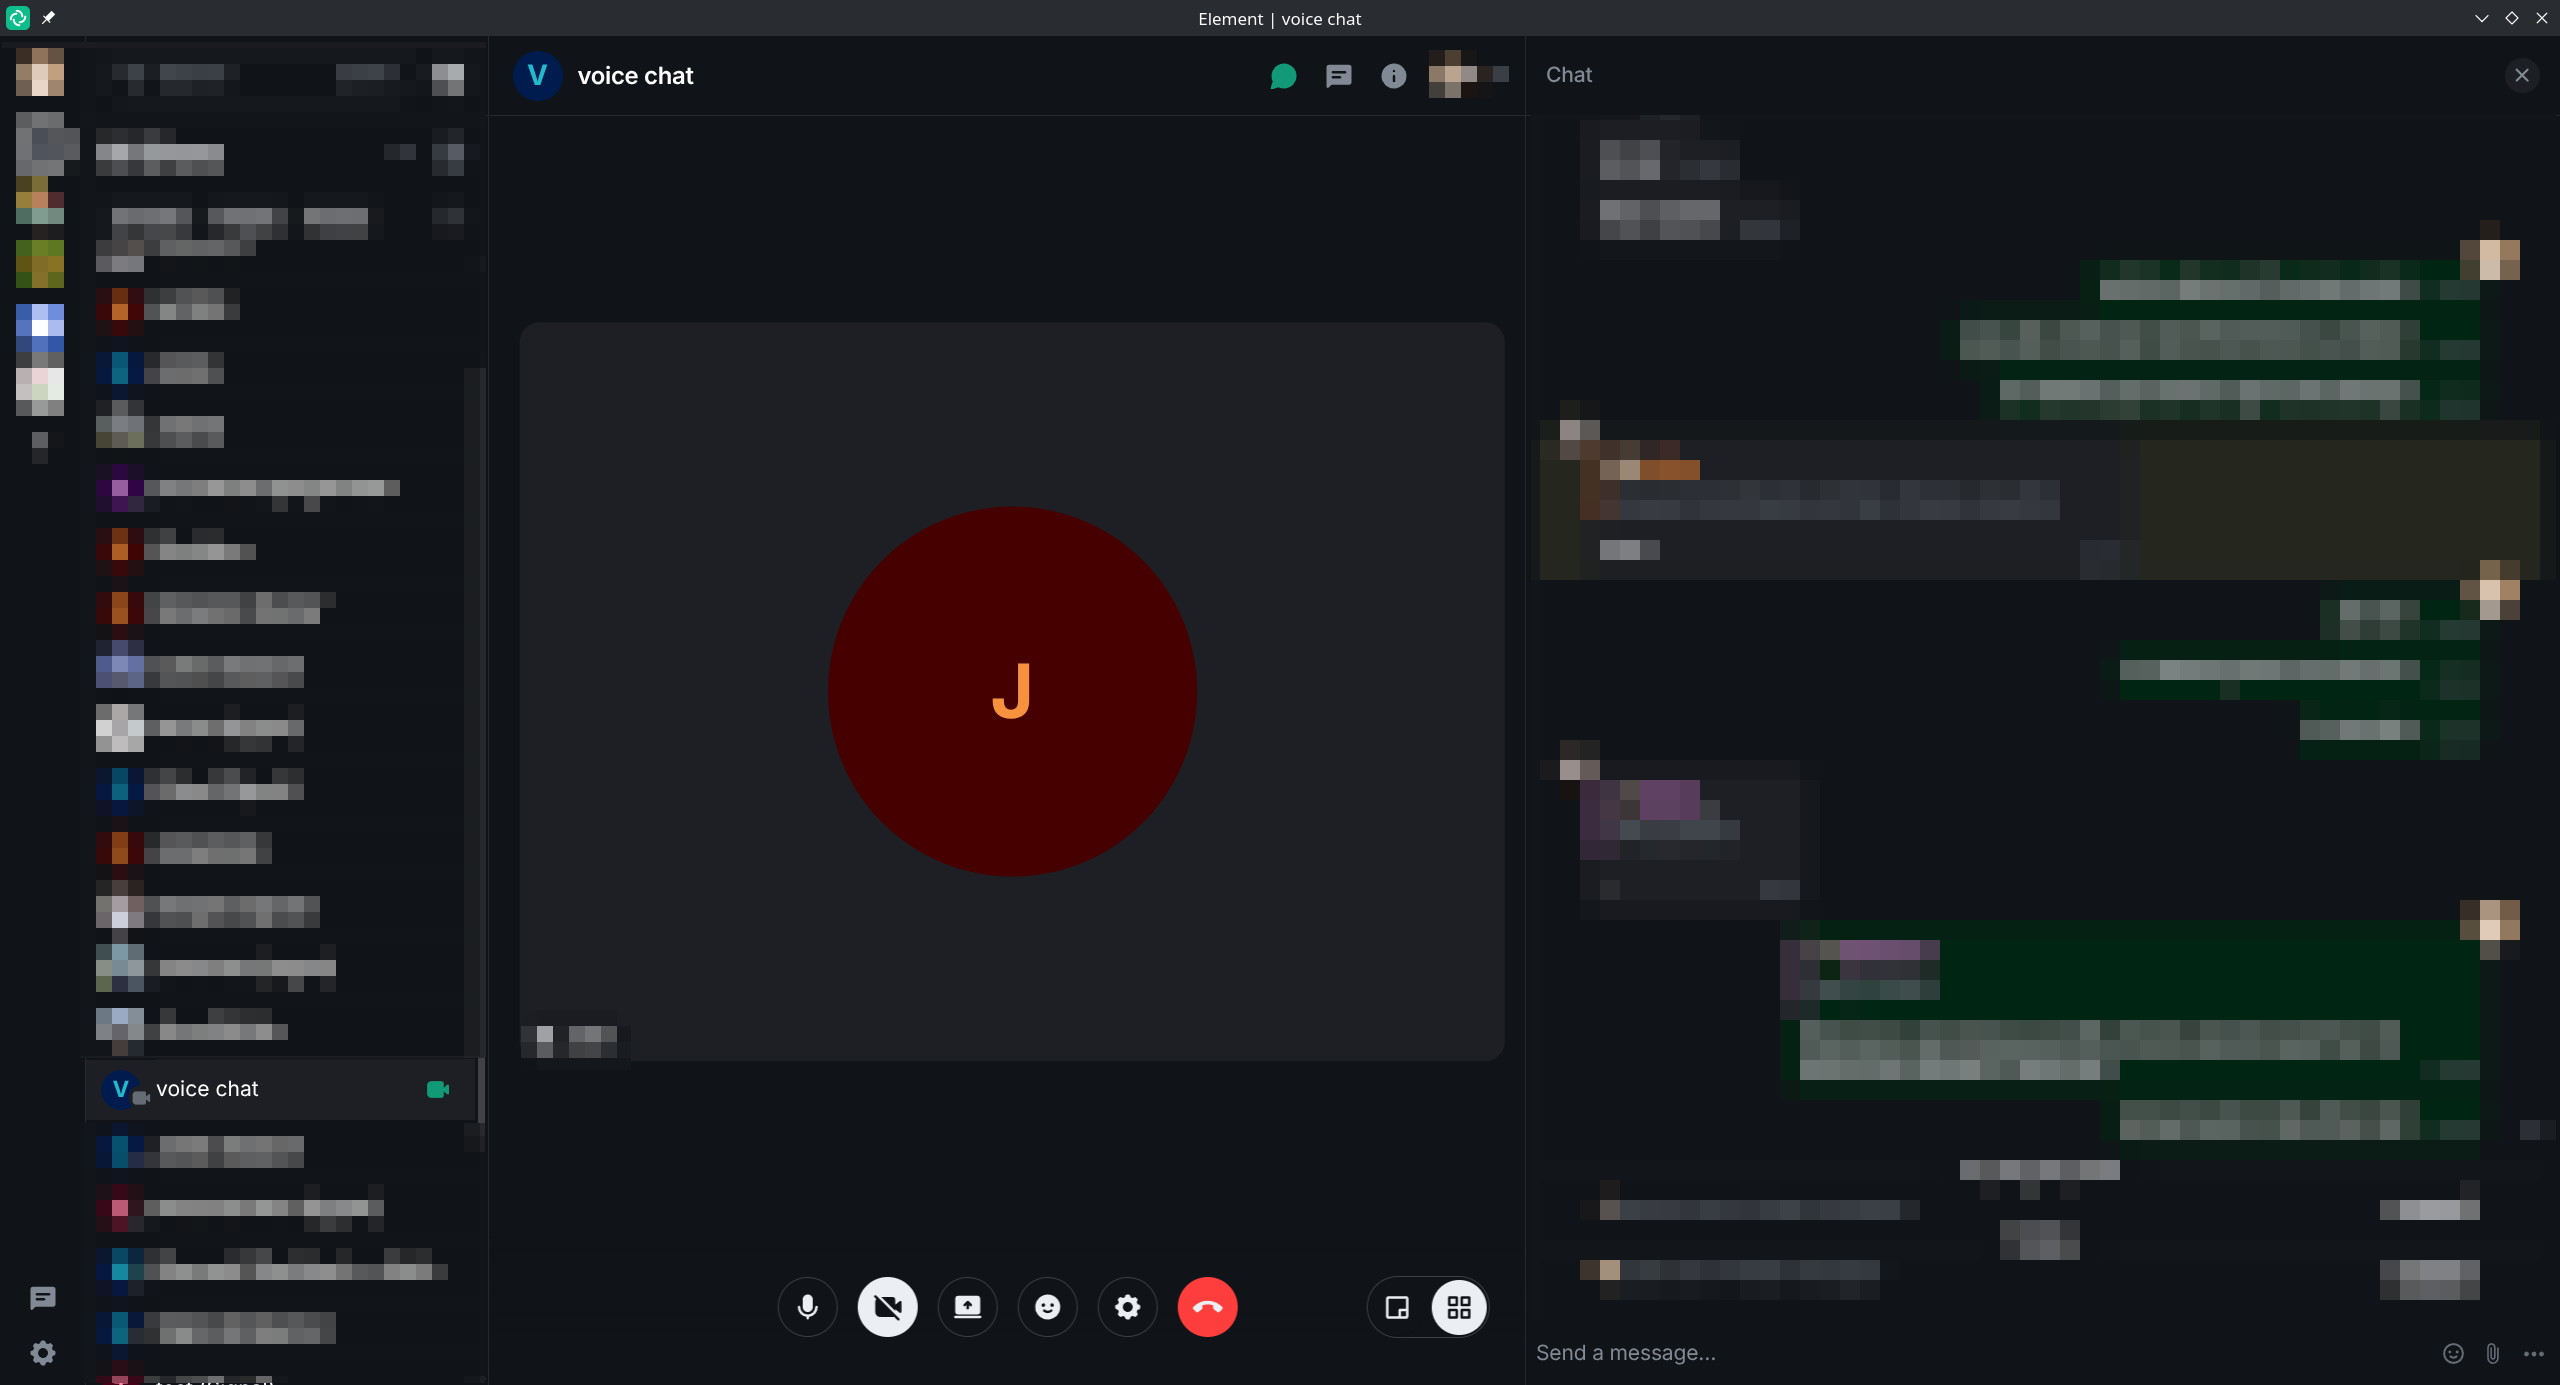Viewport: 2560px width, 1385px height.
Task: Click the green chat bubble icon
Action: tap(1283, 76)
